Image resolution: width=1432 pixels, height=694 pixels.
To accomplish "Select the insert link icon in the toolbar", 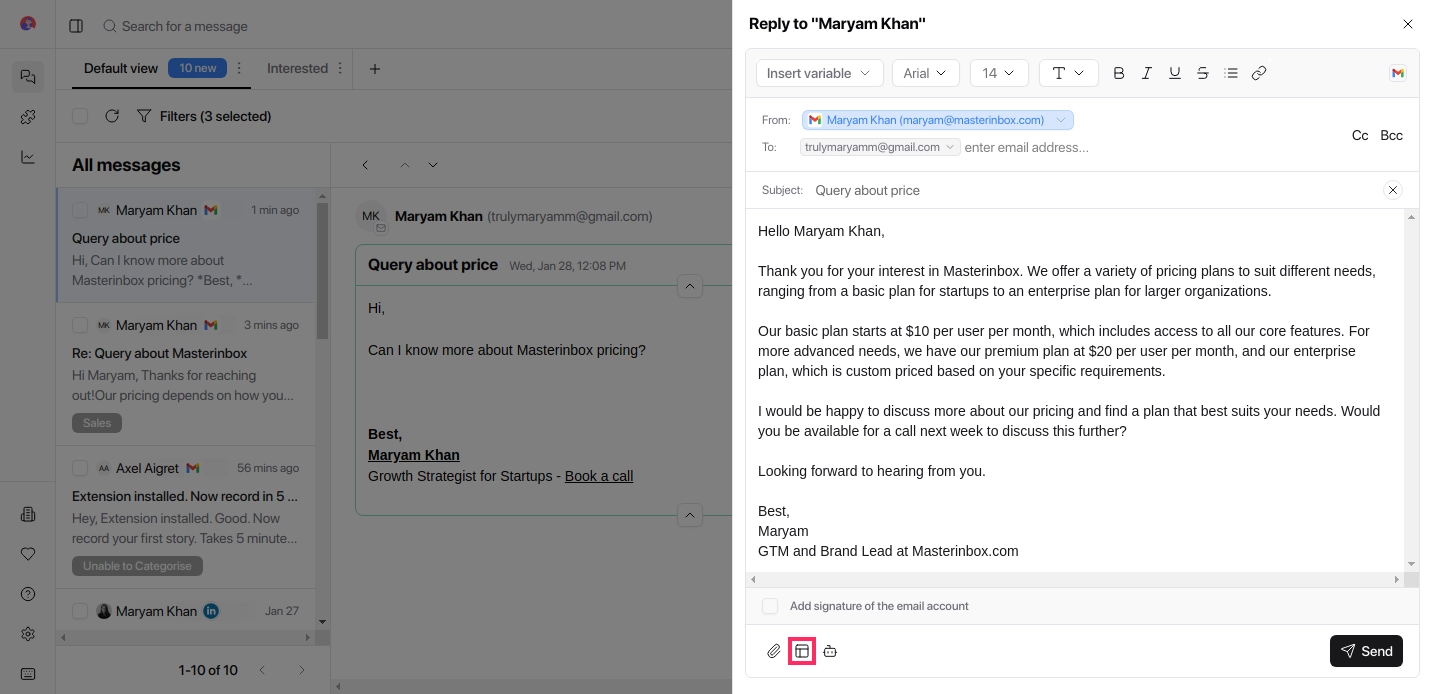I will coord(1259,72).
